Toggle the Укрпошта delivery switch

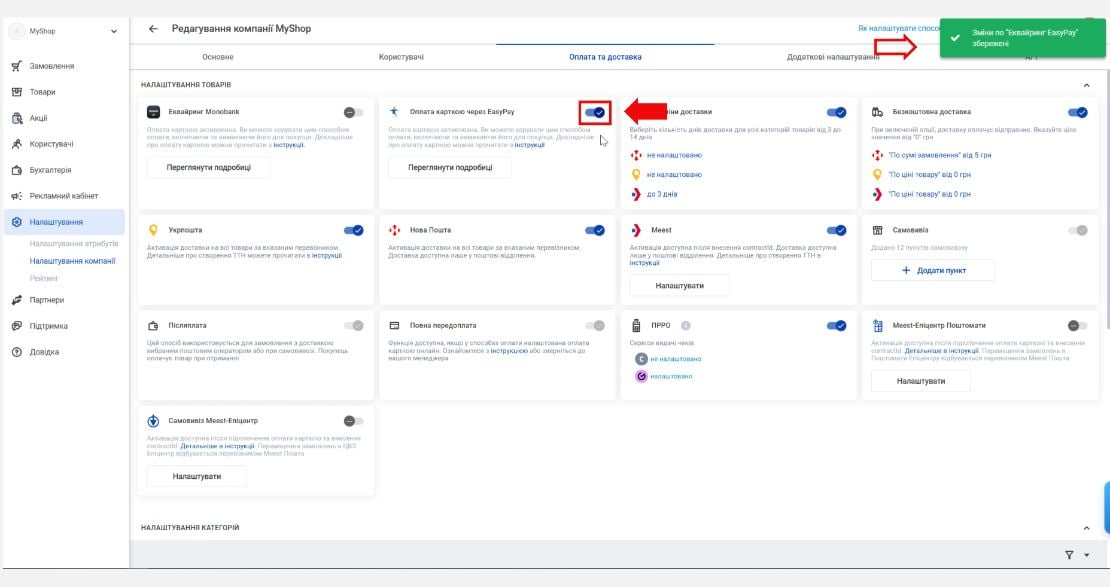tap(353, 230)
